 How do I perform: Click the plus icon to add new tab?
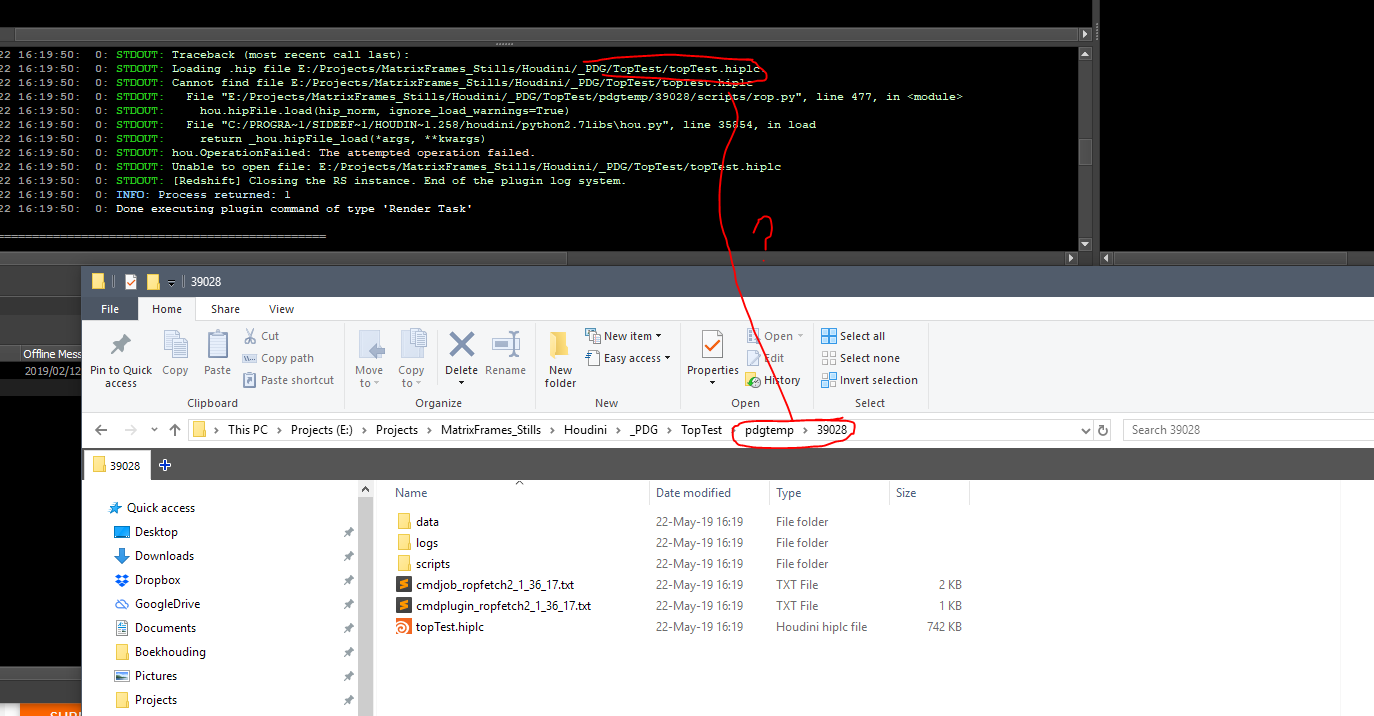[x=165, y=465]
